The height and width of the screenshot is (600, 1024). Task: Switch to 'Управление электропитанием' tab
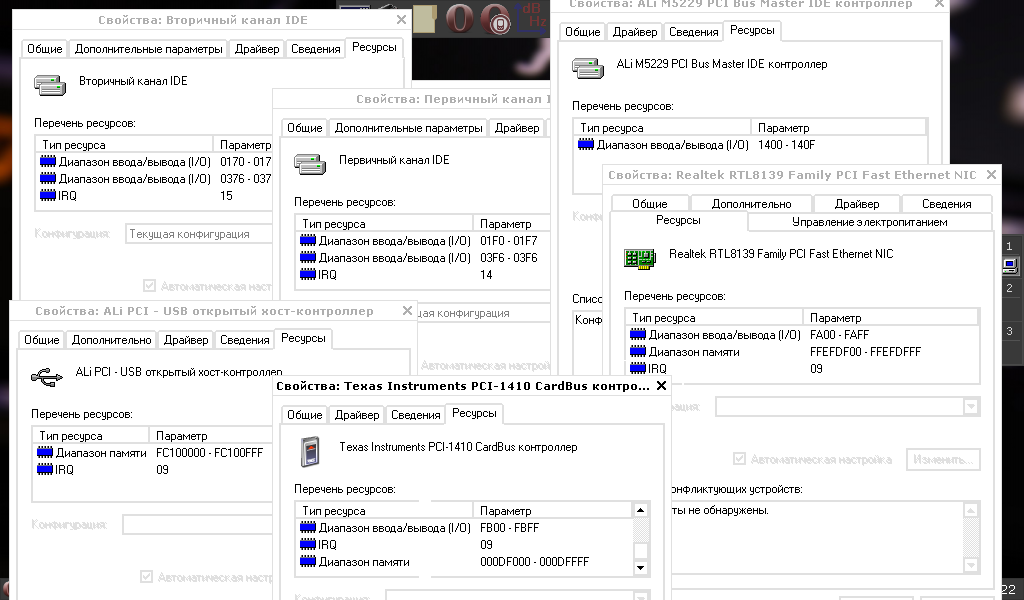point(869,222)
